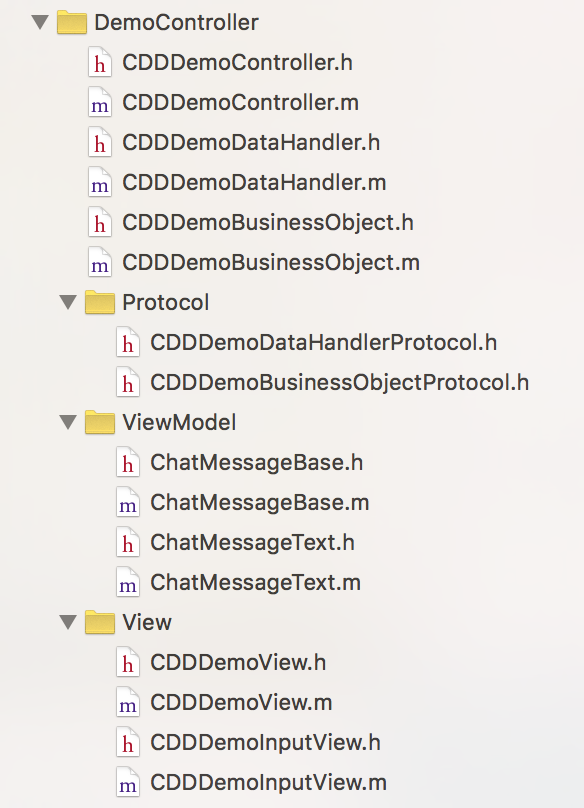Click the .m icon beside CDDDemoController.m
584x808 pixels.
(x=99, y=101)
